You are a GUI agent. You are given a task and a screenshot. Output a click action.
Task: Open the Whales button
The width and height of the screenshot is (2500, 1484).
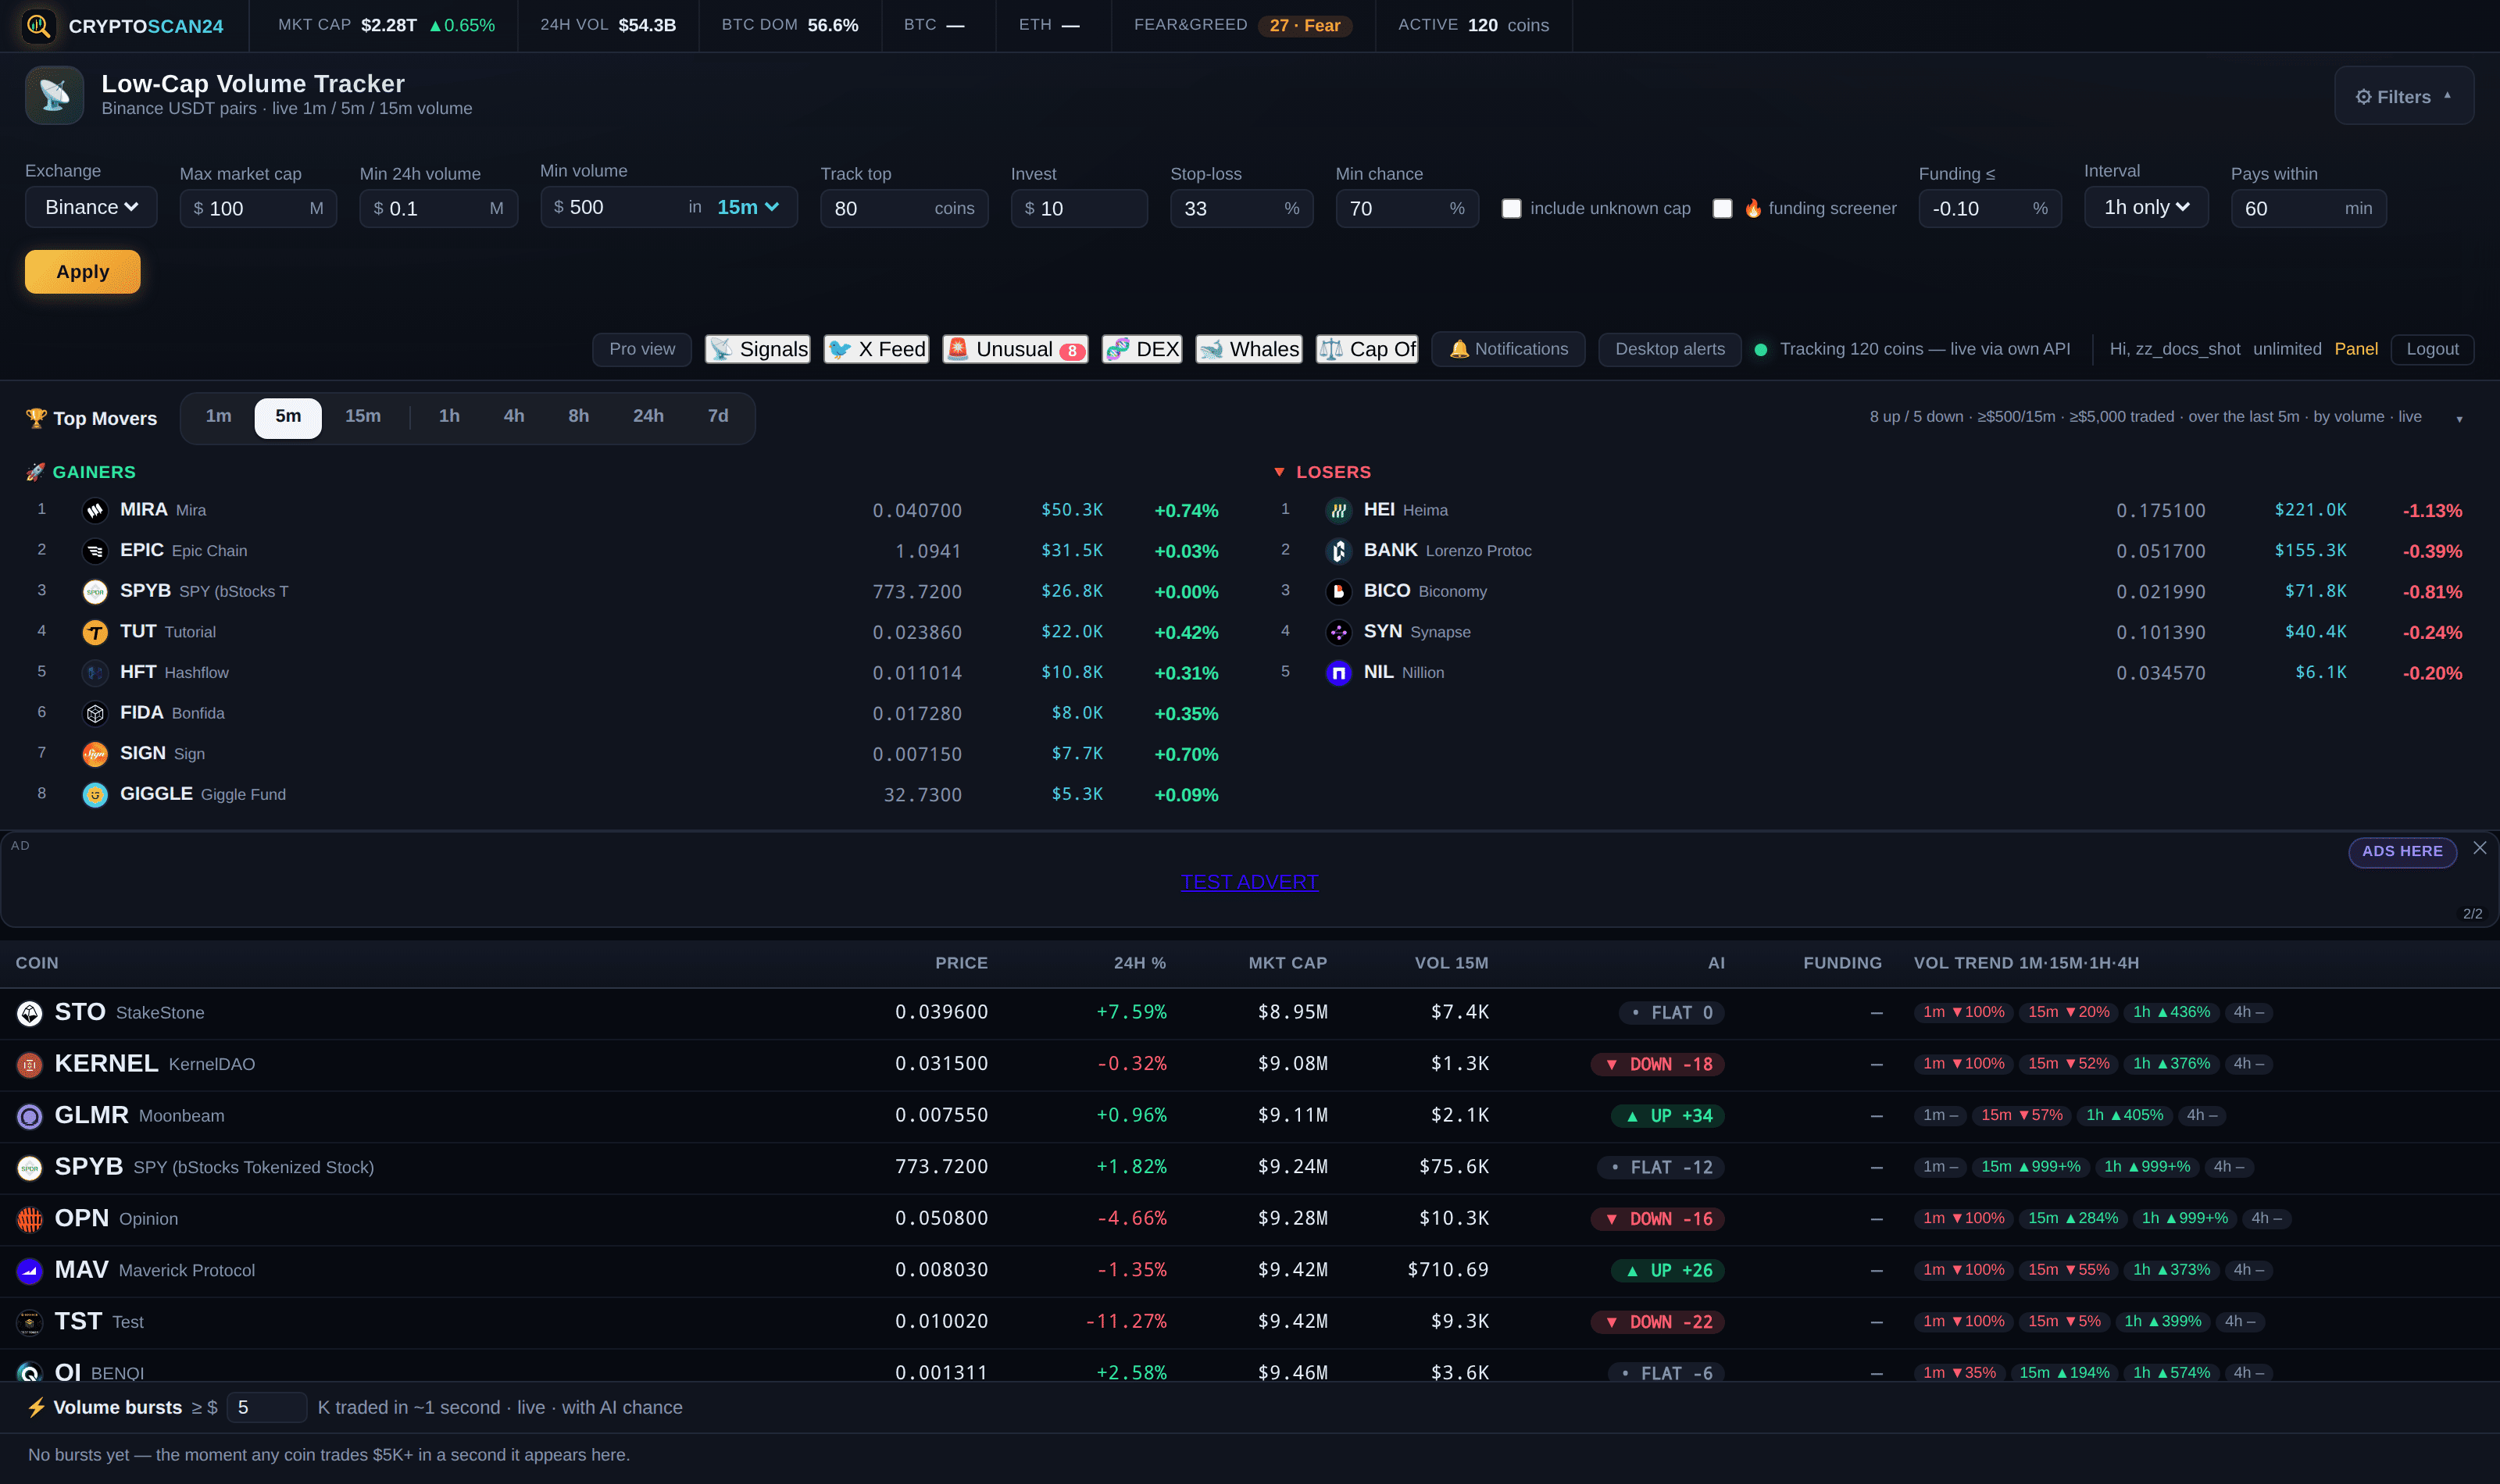pyautogui.click(x=1249, y=349)
